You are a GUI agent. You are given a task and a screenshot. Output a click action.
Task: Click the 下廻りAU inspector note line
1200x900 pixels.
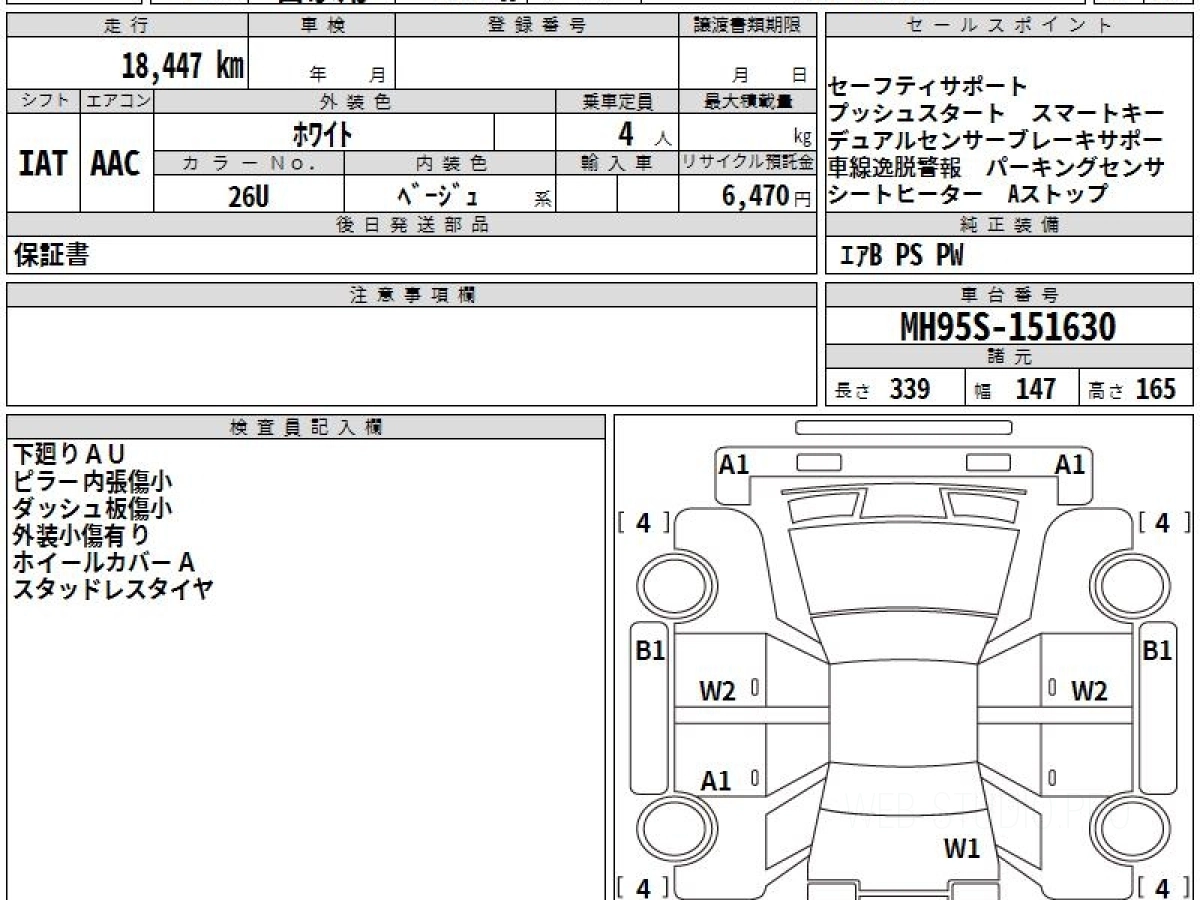click(x=69, y=455)
